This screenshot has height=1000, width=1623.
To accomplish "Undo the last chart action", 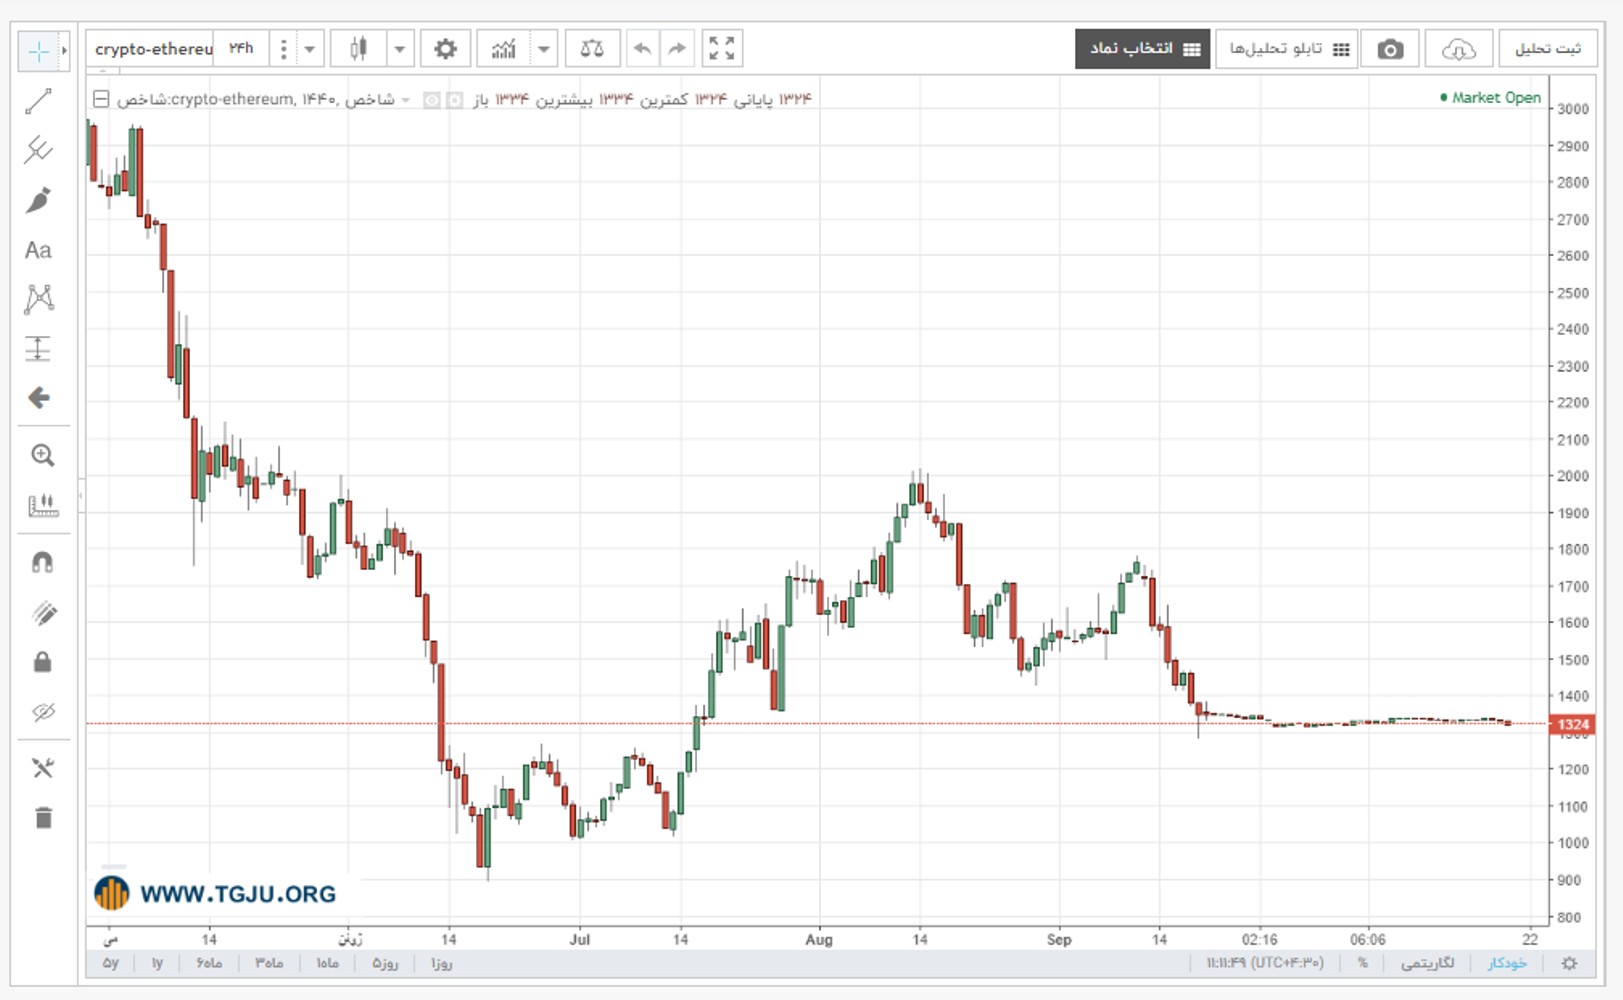I will point(643,49).
